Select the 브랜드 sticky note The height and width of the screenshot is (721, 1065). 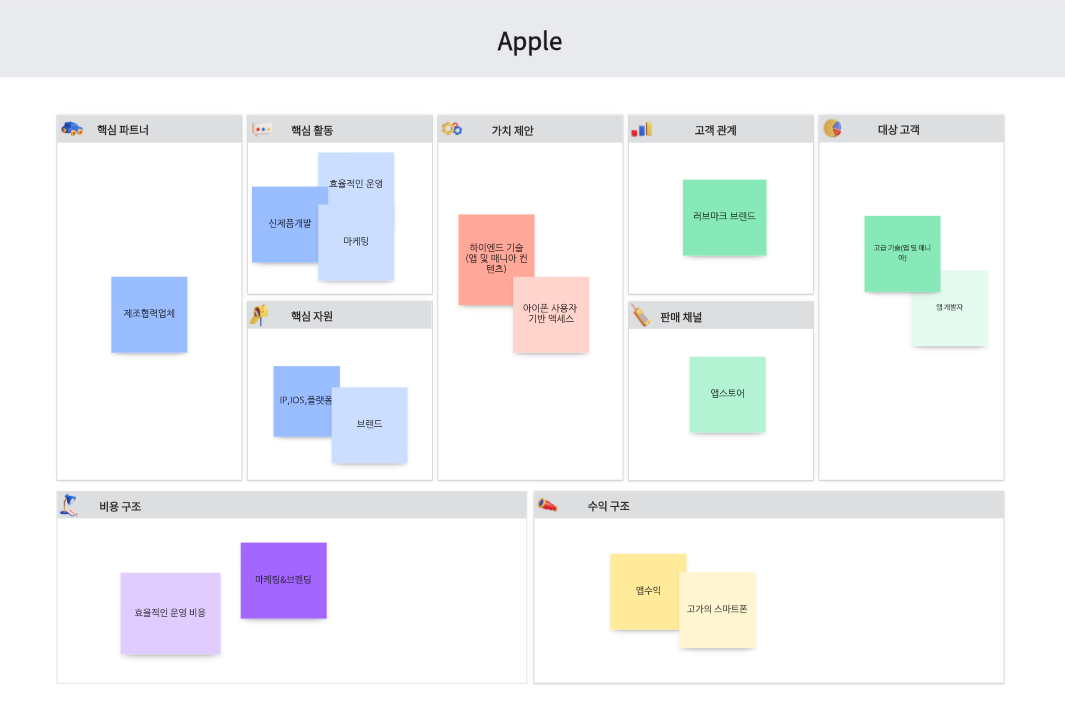(x=369, y=425)
